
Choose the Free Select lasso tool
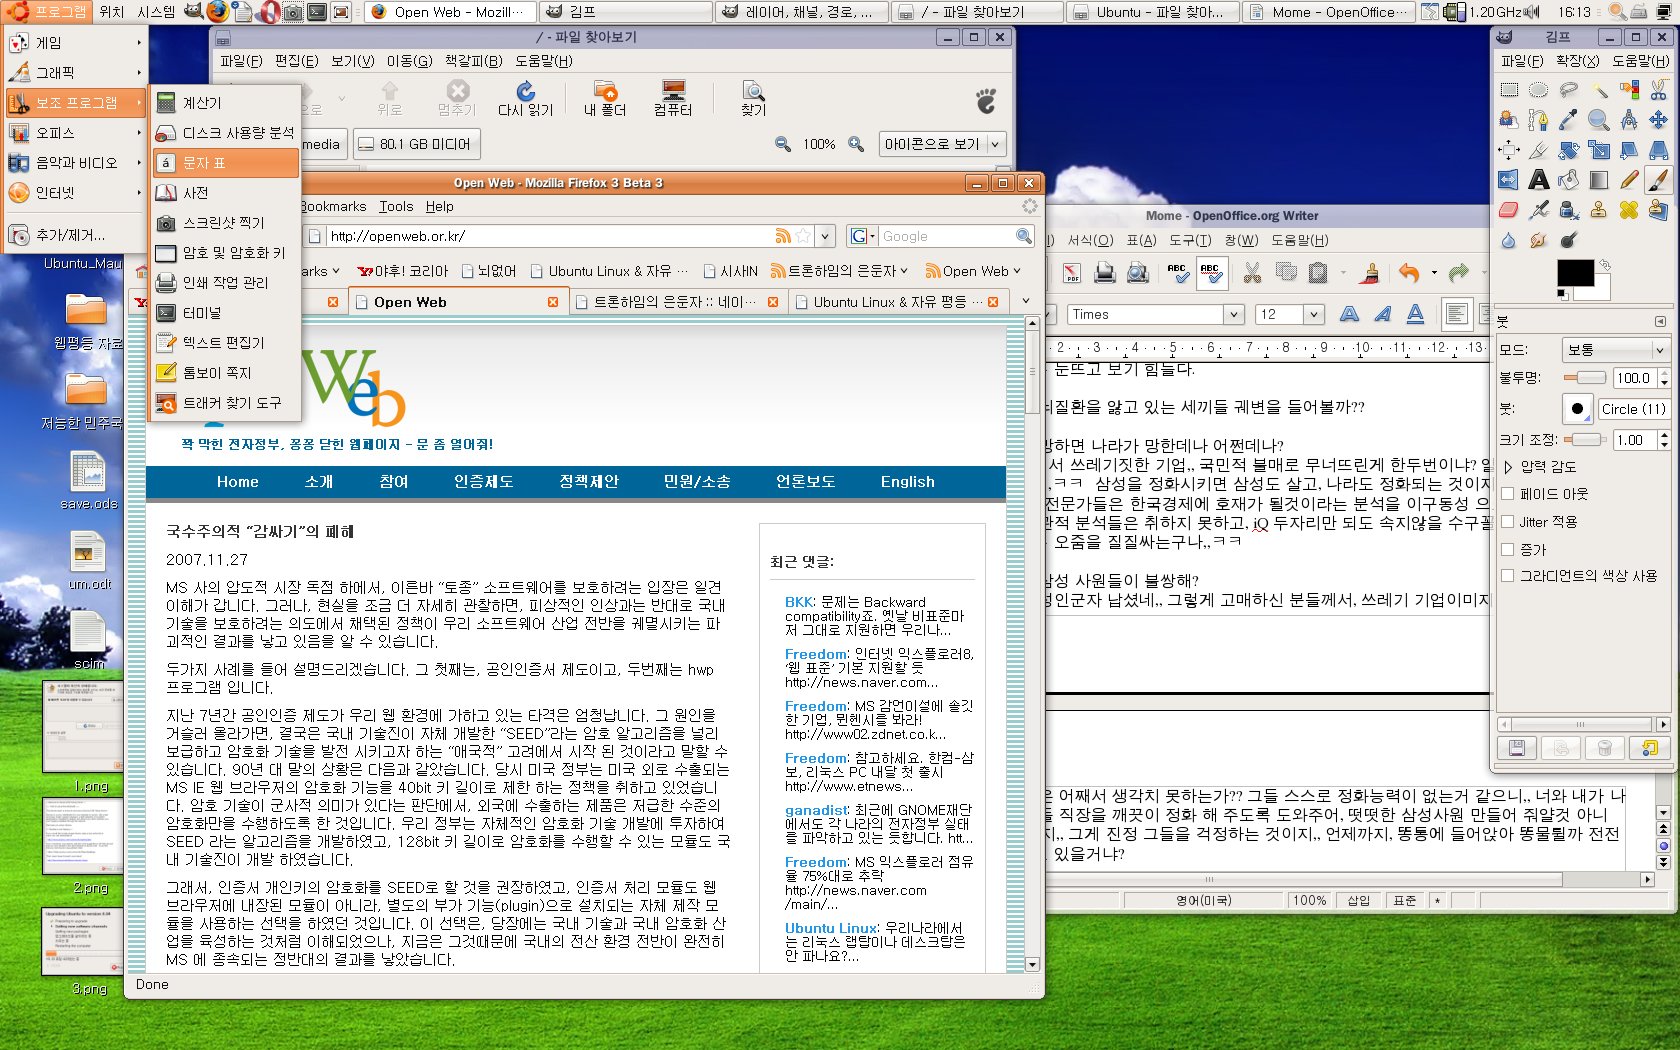[1568, 91]
